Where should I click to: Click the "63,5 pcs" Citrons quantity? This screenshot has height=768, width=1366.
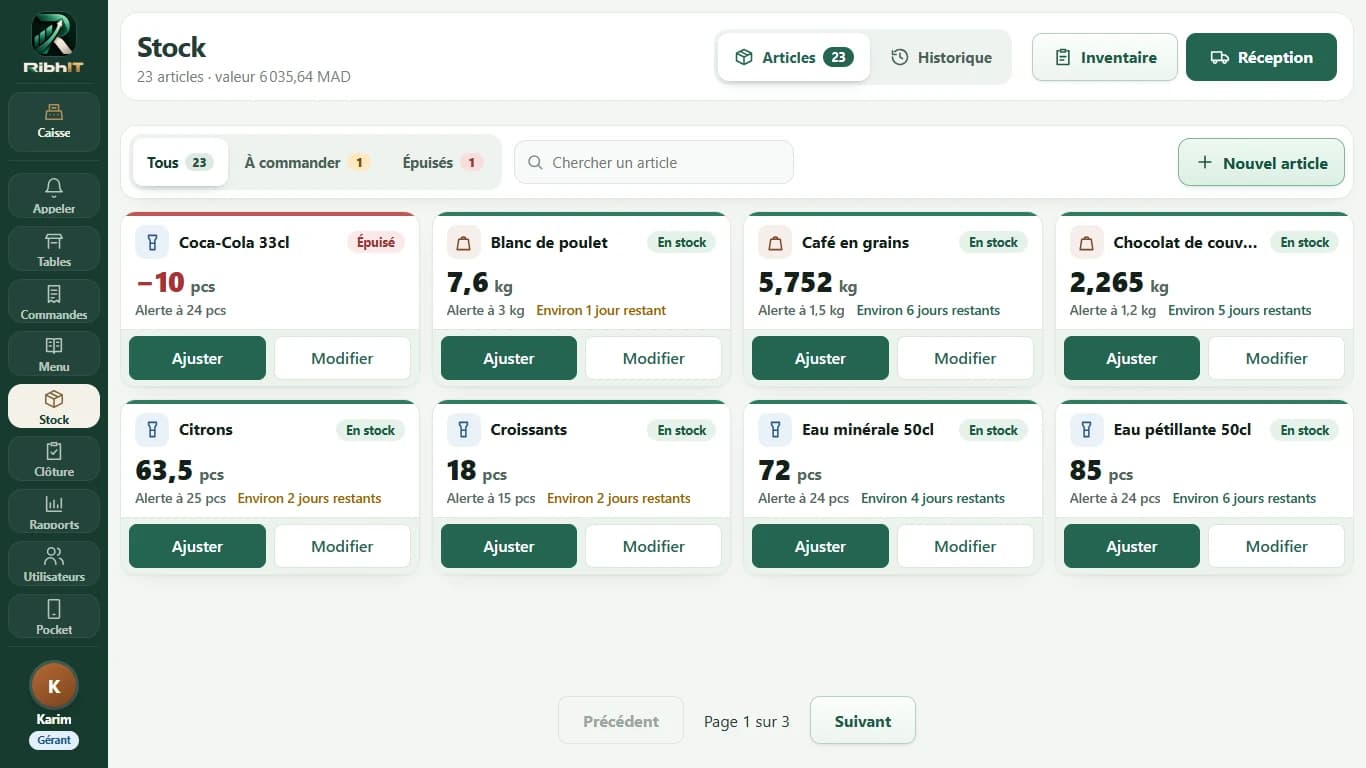point(180,470)
